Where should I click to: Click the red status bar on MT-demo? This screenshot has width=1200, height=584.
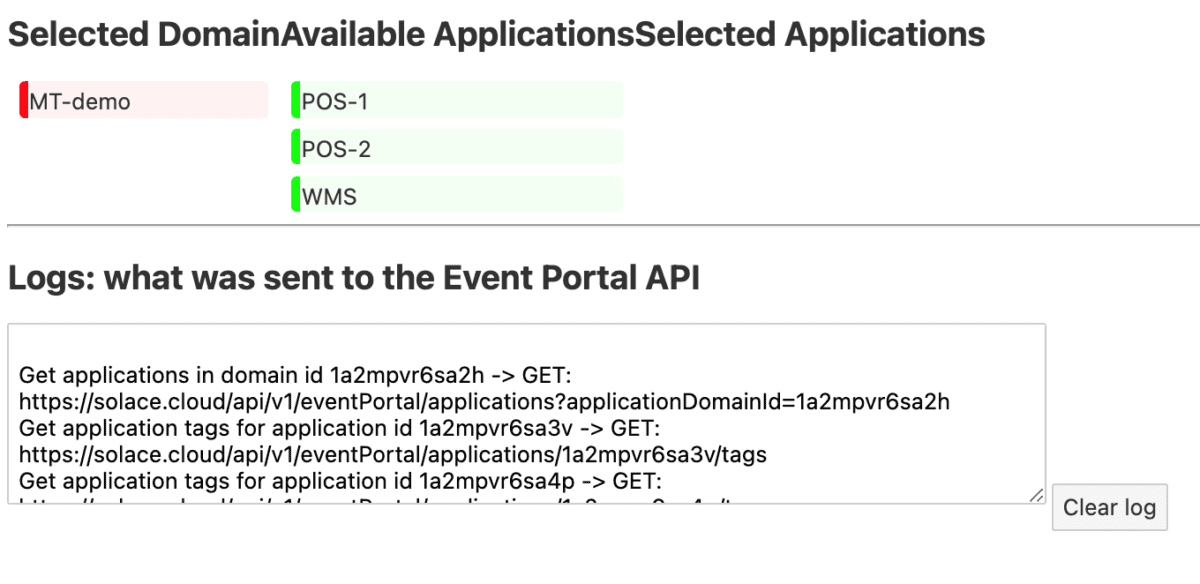click(21, 100)
